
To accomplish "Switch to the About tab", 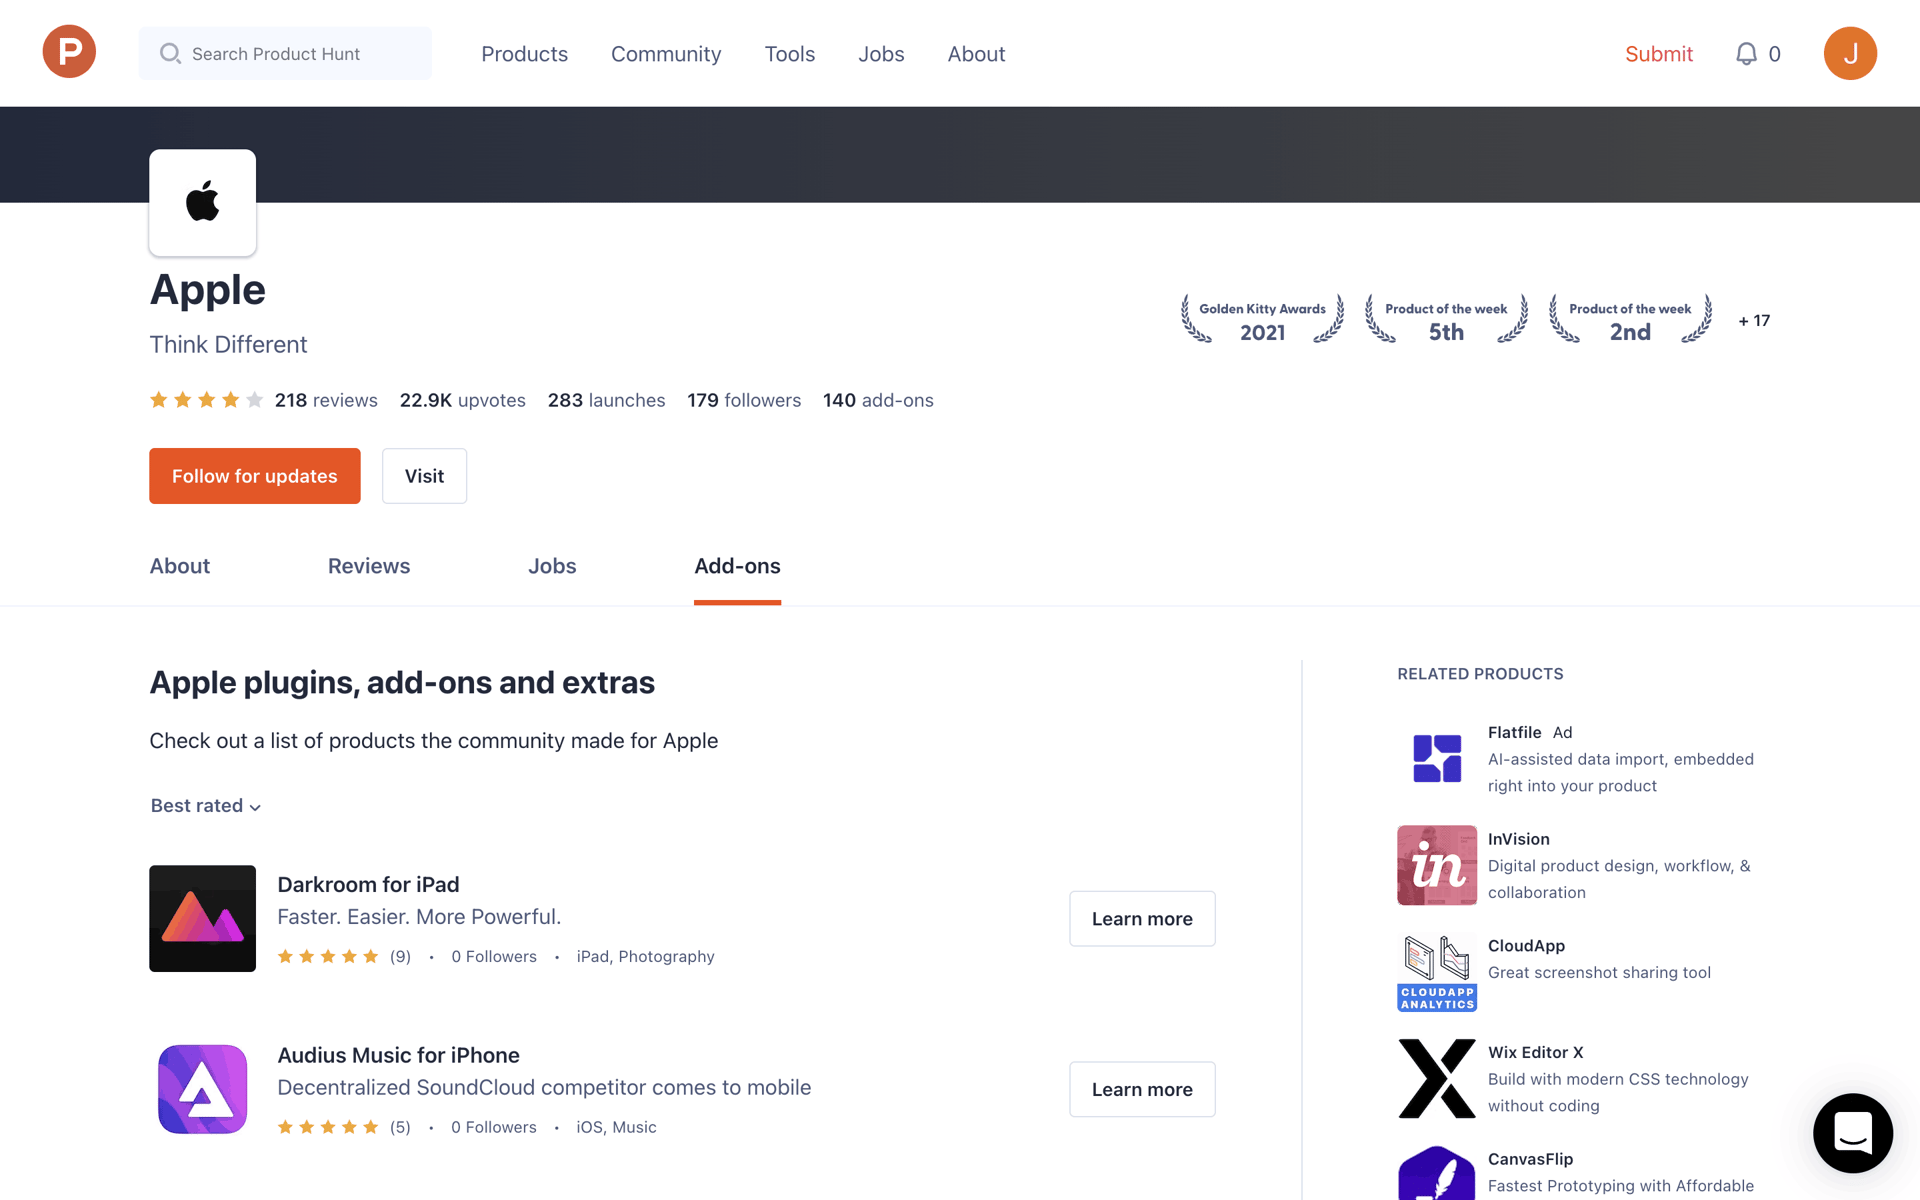I will point(180,566).
